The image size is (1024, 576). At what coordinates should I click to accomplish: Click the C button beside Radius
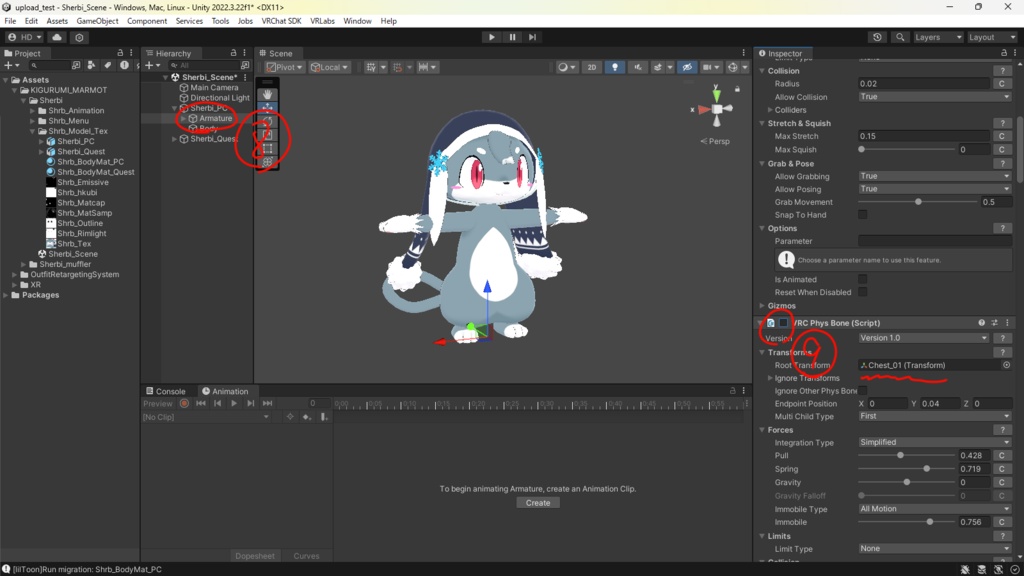(1001, 84)
